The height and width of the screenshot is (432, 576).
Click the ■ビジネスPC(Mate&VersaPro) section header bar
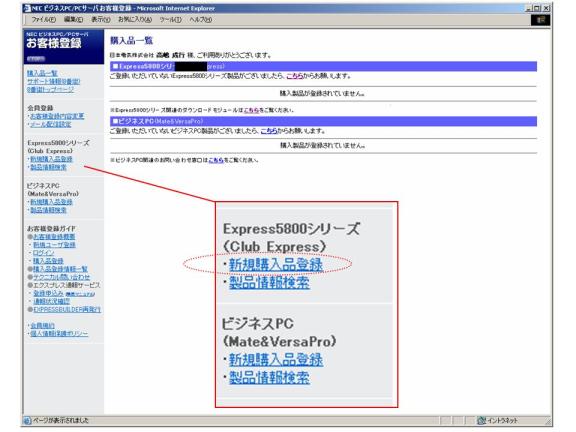[x=323, y=121]
